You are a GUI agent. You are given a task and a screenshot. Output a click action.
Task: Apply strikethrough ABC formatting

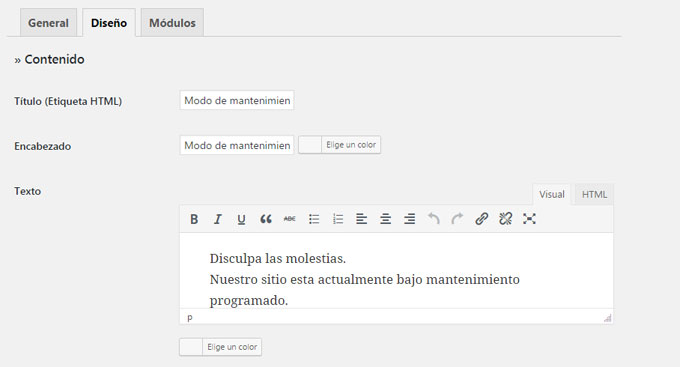tap(290, 219)
